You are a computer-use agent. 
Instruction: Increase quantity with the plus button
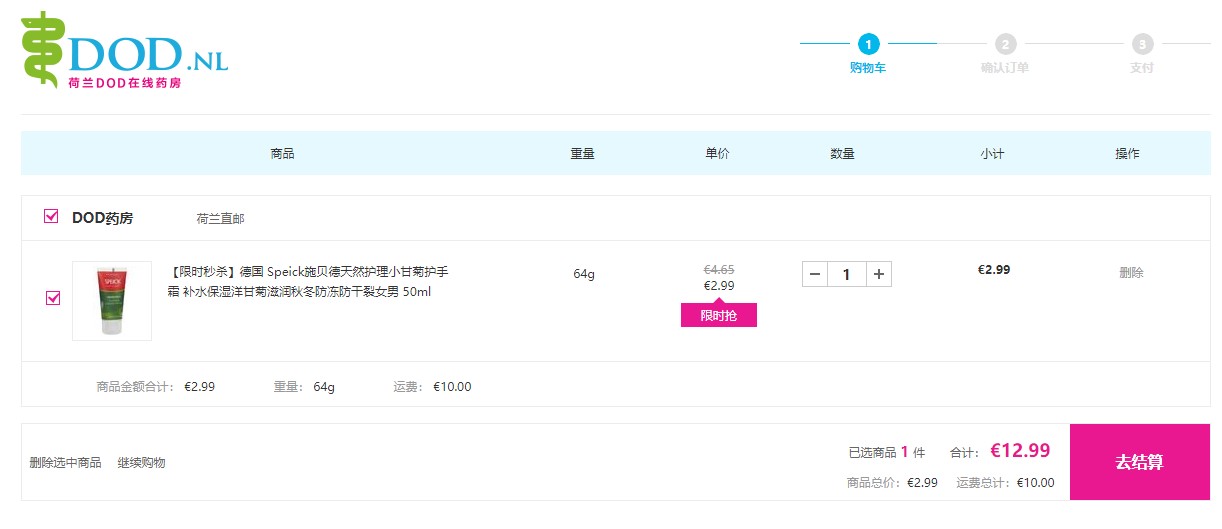pos(879,274)
